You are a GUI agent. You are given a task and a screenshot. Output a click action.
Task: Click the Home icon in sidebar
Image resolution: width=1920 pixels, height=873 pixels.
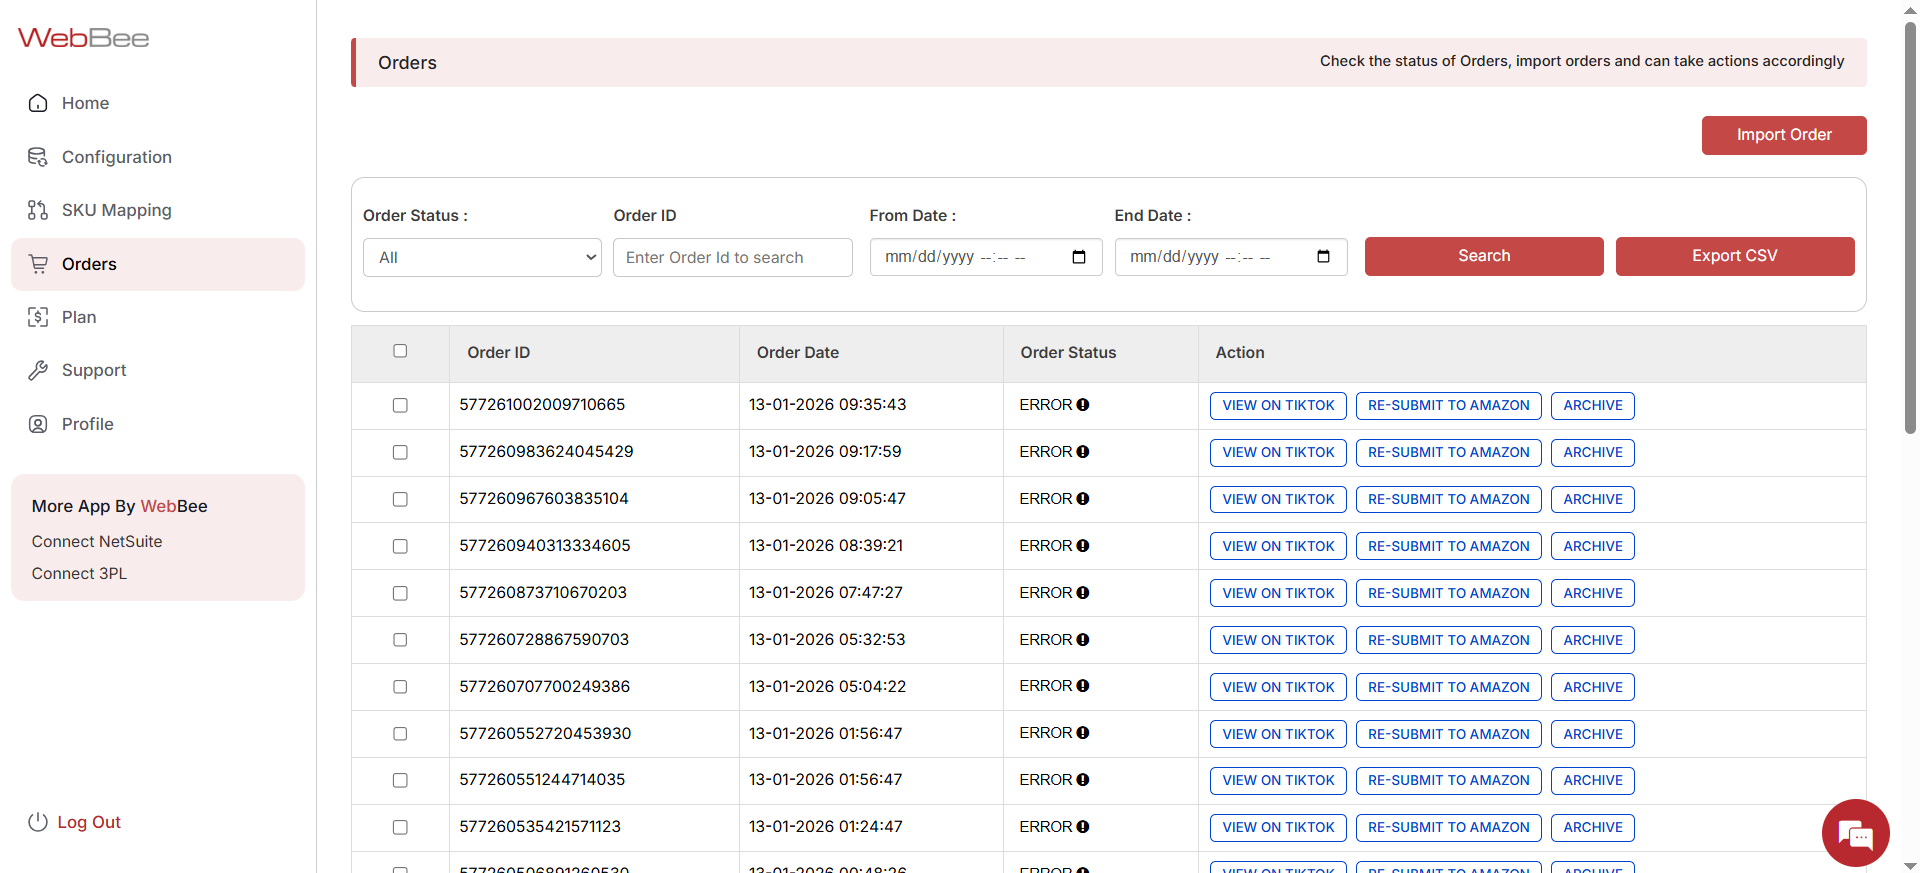pos(38,103)
